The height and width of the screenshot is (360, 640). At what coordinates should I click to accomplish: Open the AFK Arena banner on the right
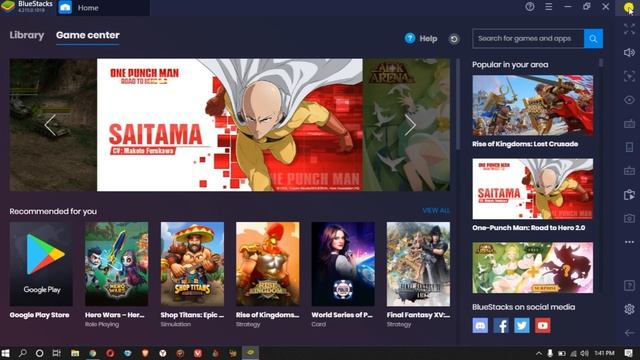coord(407,125)
